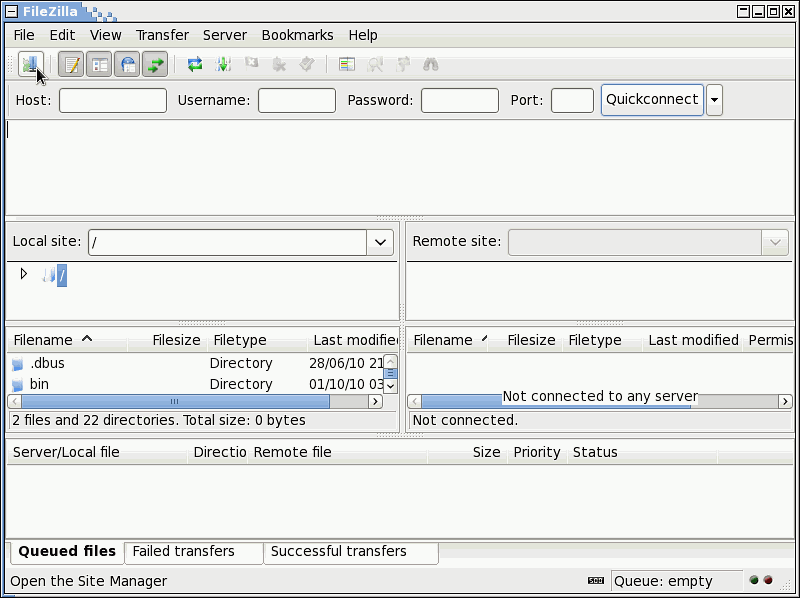Open the window menu icon in title bar
This screenshot has height=598, width=800.
pos(11,11)
